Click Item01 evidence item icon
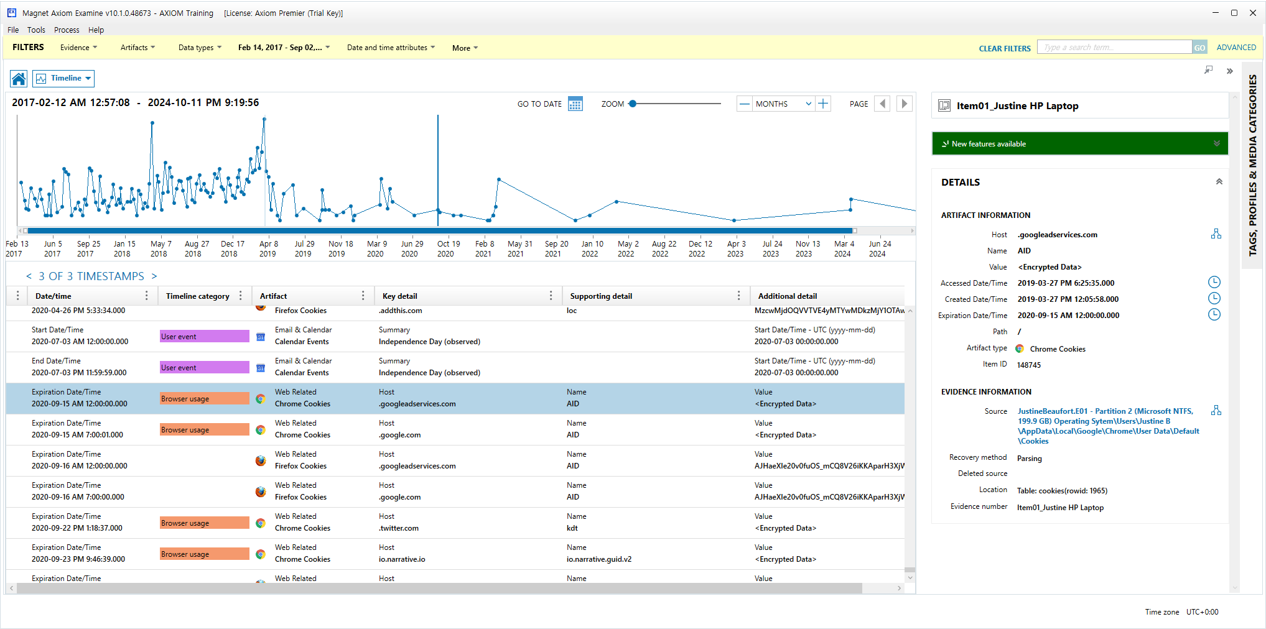The height and width of the screenshot is (629, 1266). (x=944, y=106)
